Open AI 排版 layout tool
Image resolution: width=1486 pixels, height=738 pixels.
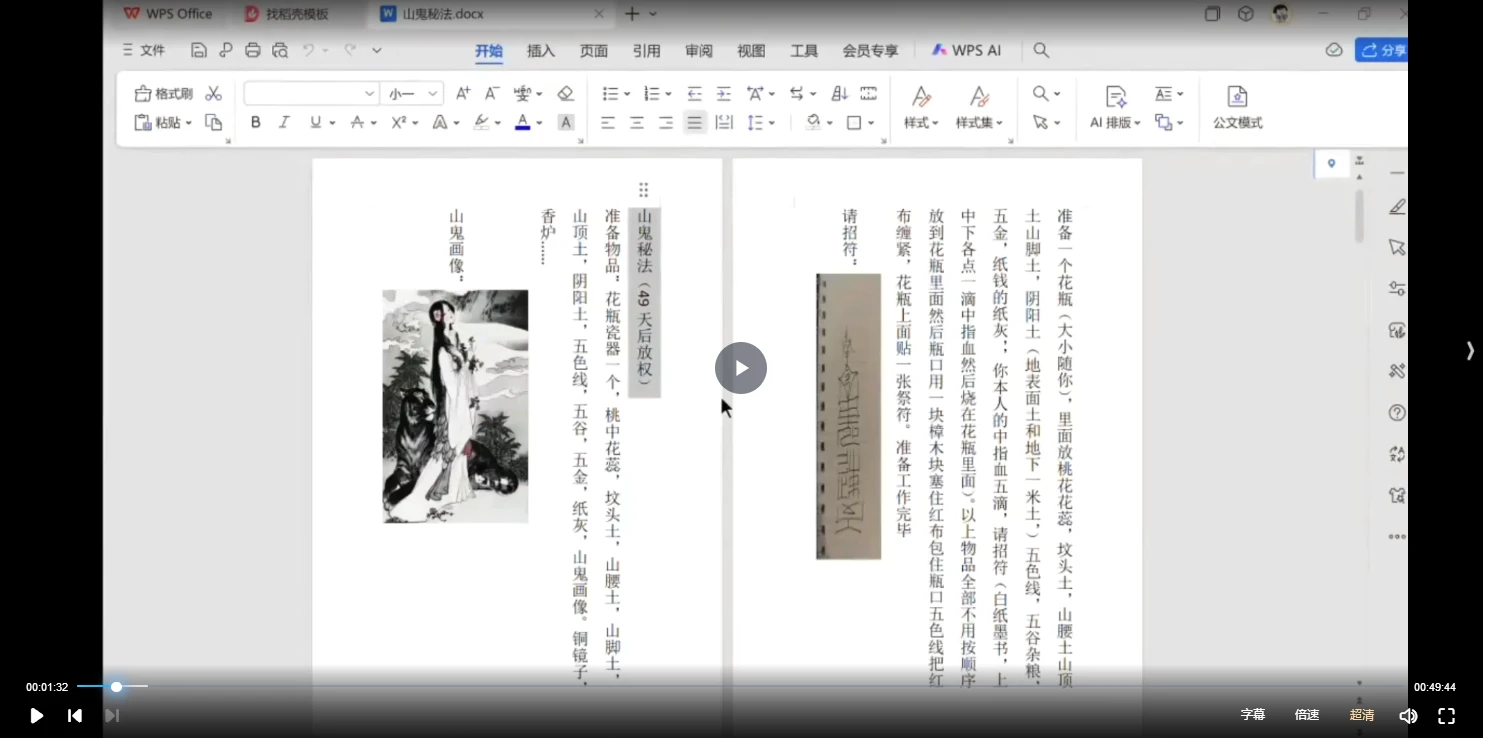point(1115,108)
